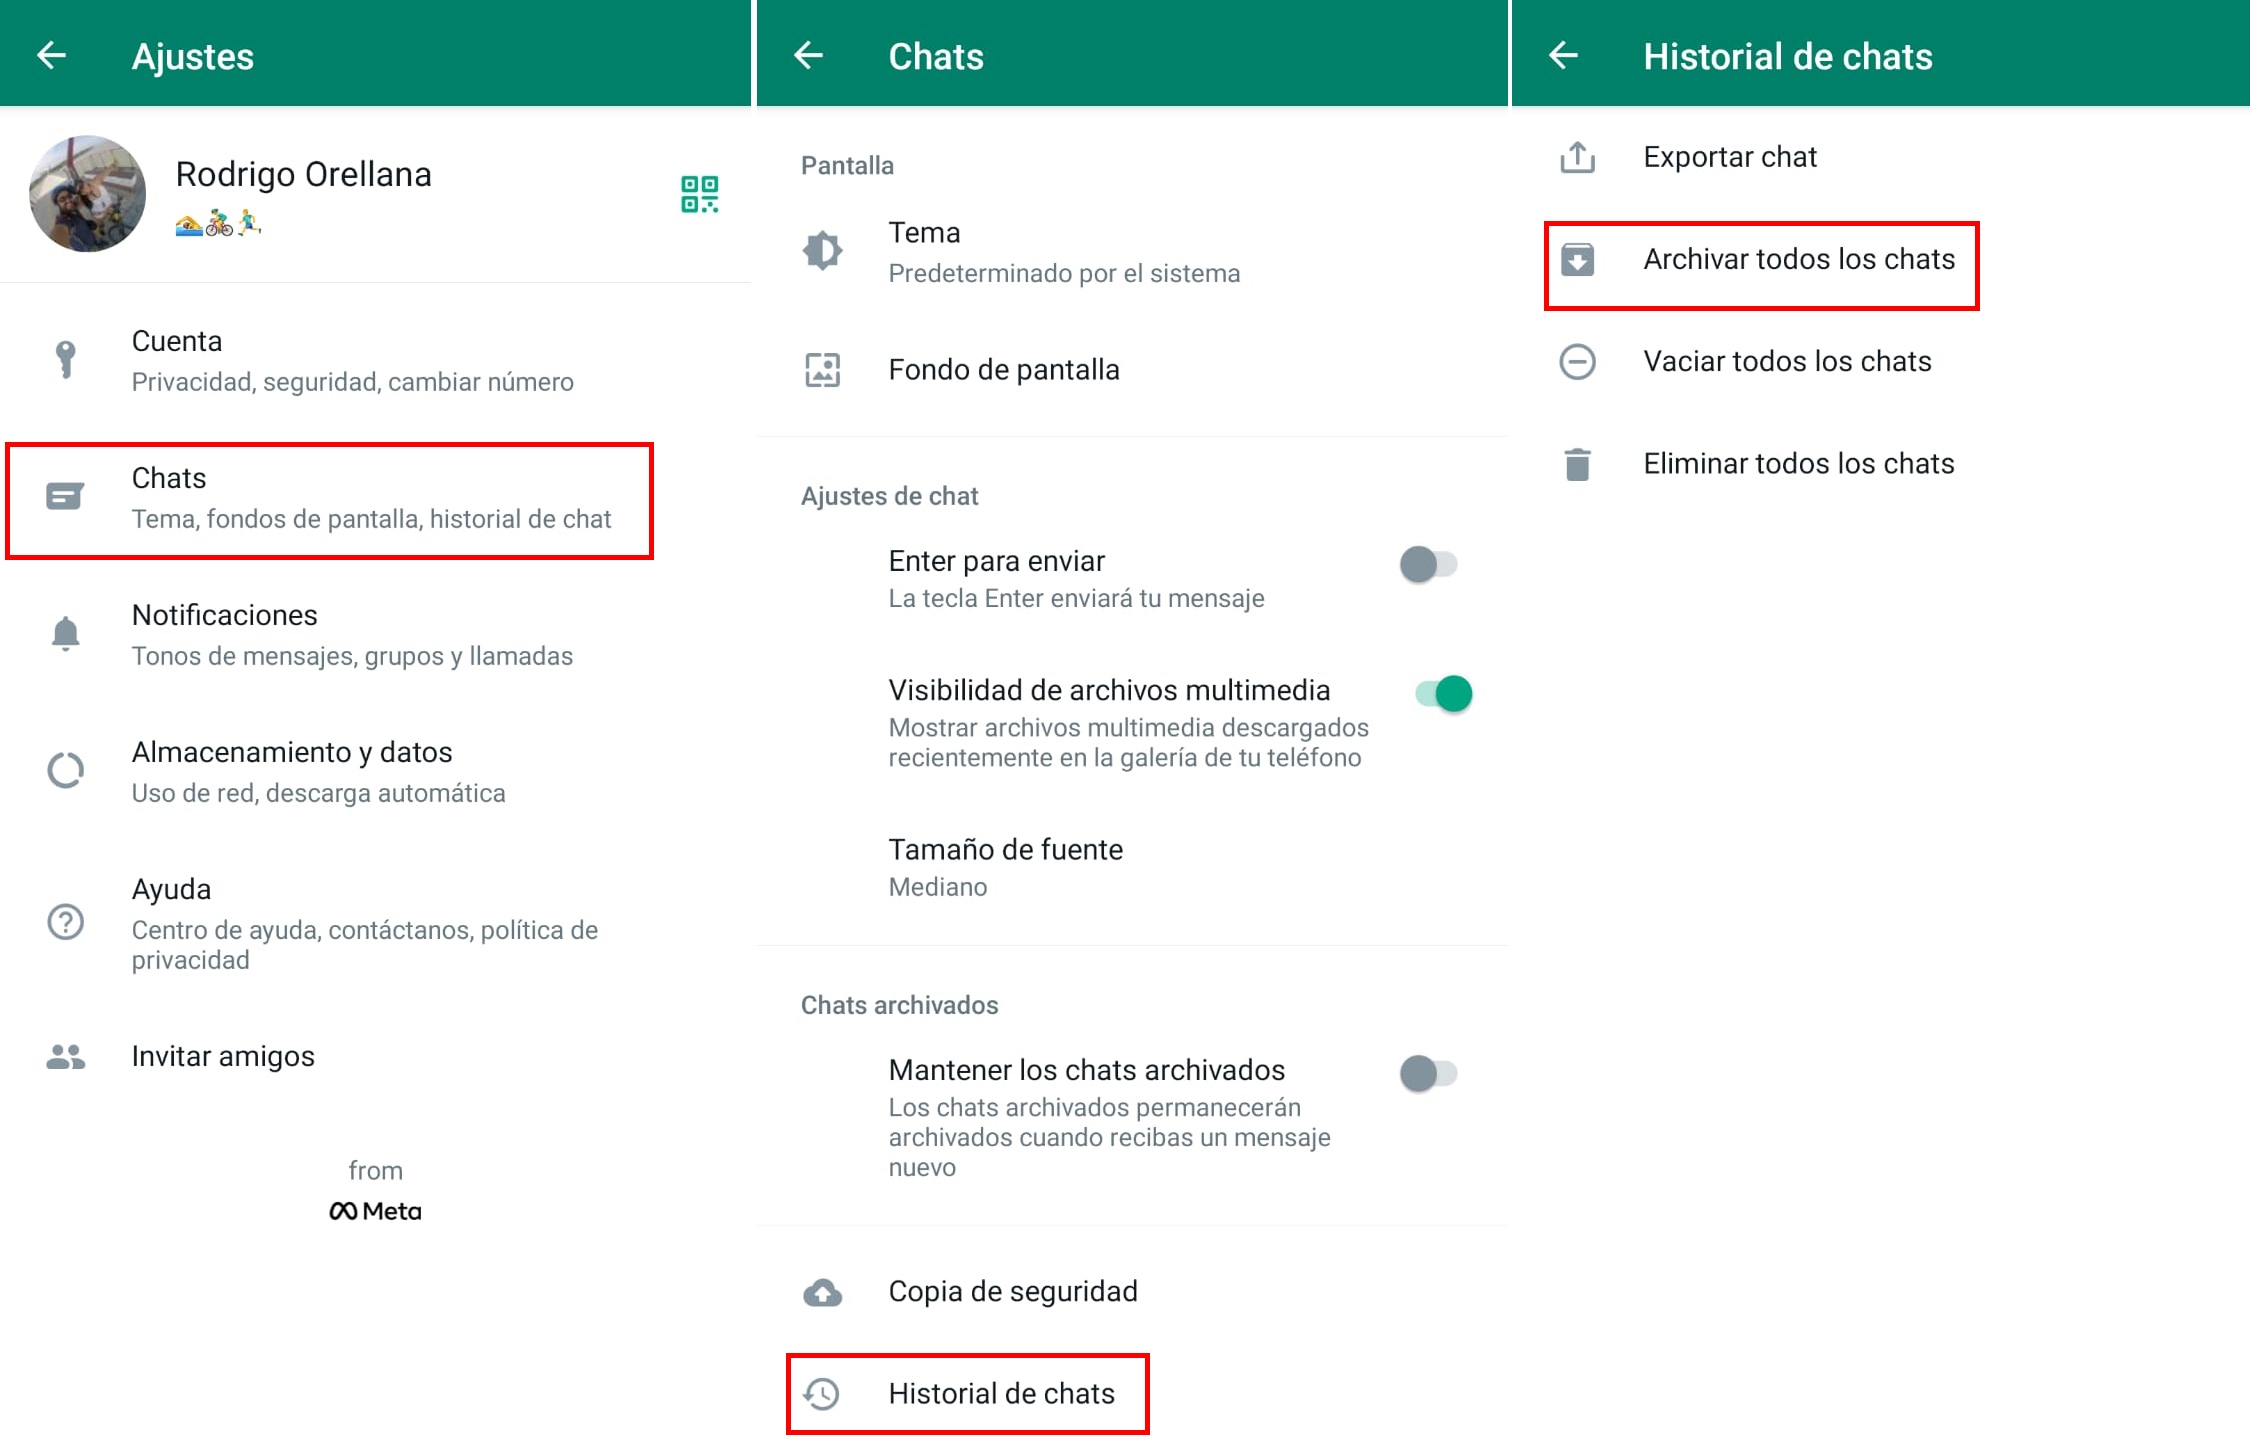The width and height of the screenshot is (2250, 1455).
Task: Open the Chats settings entry
Action: [x=330, y=498]
